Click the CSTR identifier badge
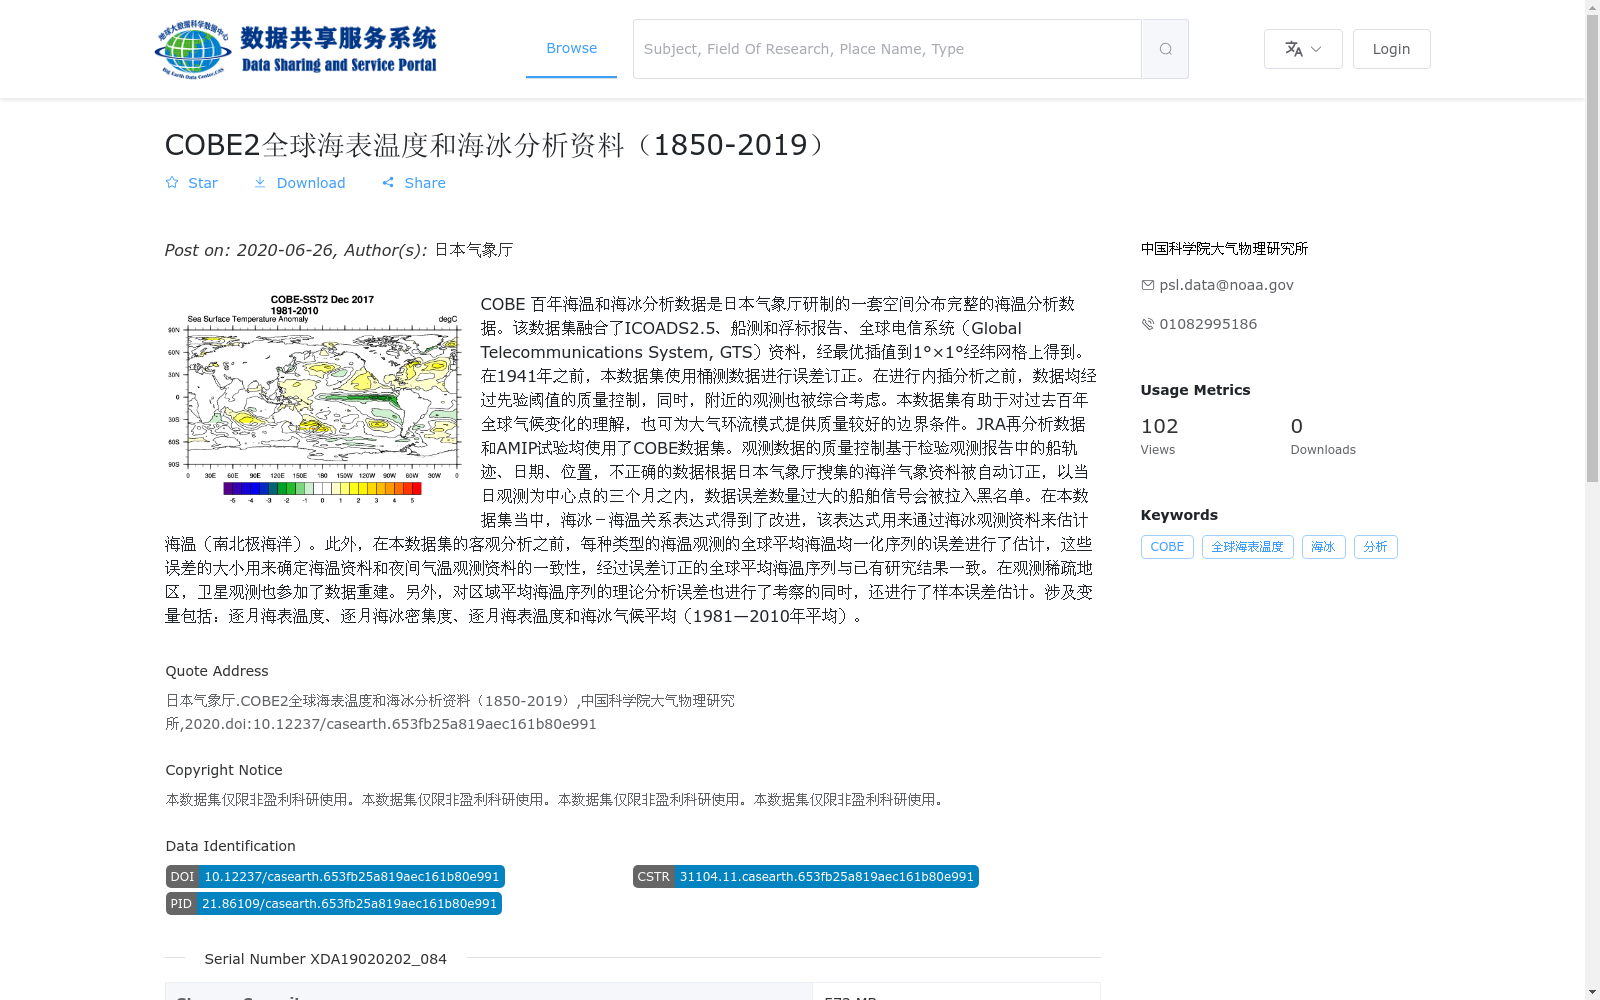Image resolution: width=1600 pixels, height=1000 pixels. (806, 877)
